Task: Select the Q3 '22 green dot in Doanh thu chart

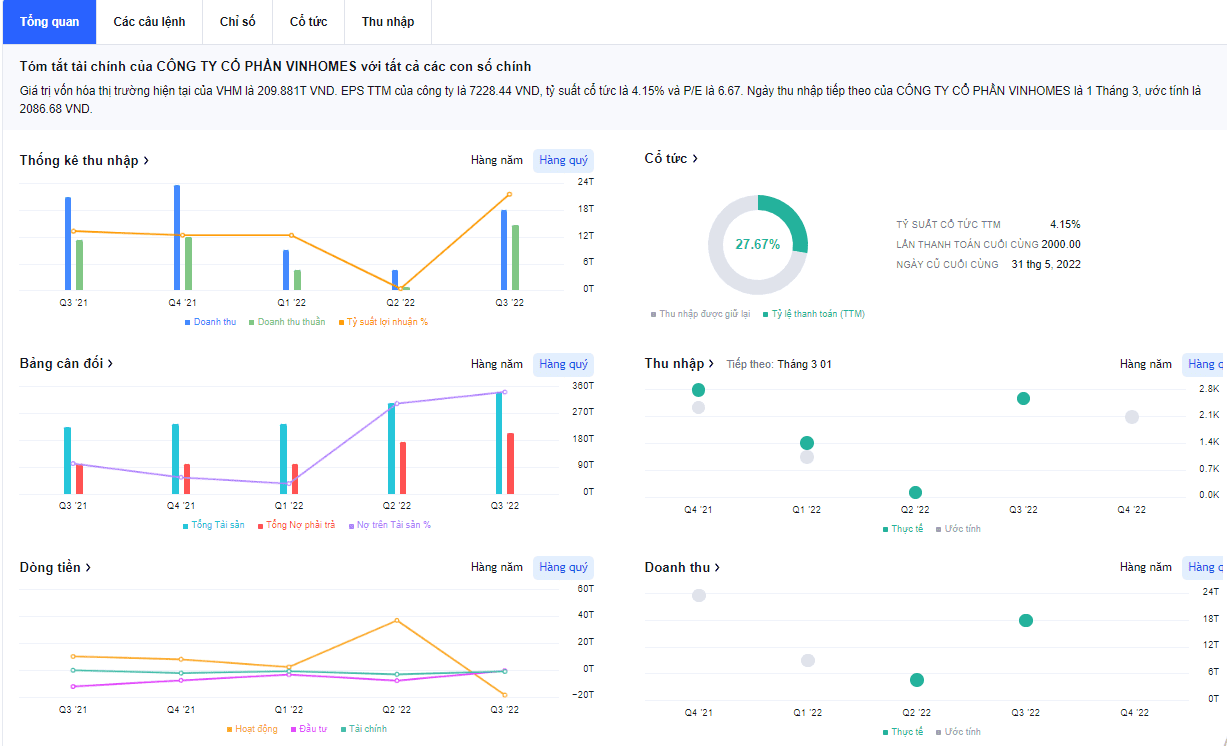Action: (1025, 620)
